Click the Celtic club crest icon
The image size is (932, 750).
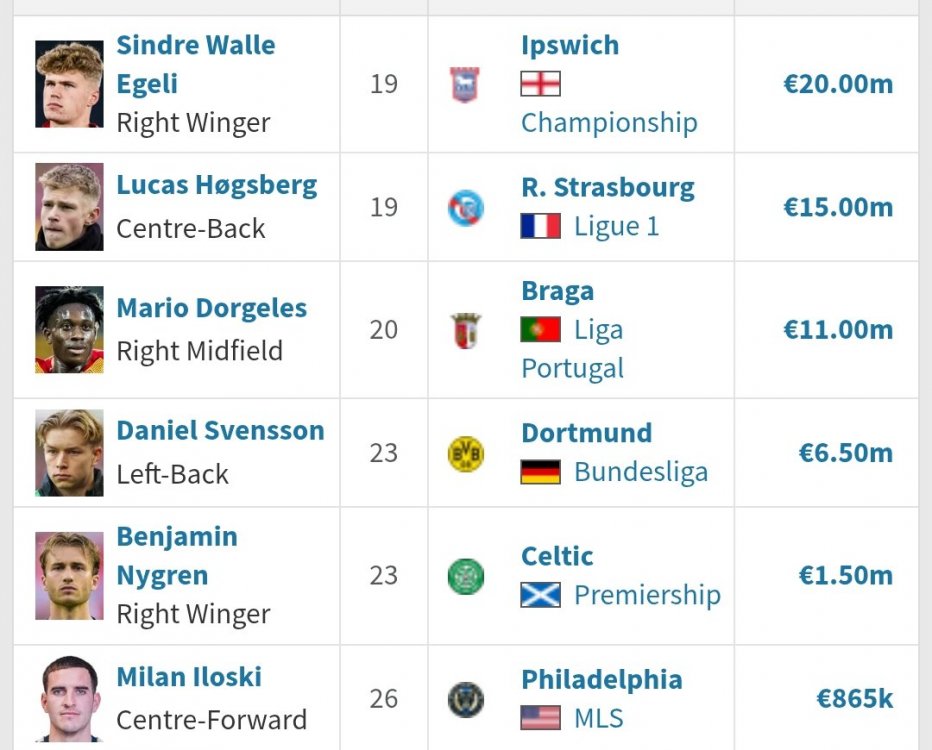pos(465,576)
